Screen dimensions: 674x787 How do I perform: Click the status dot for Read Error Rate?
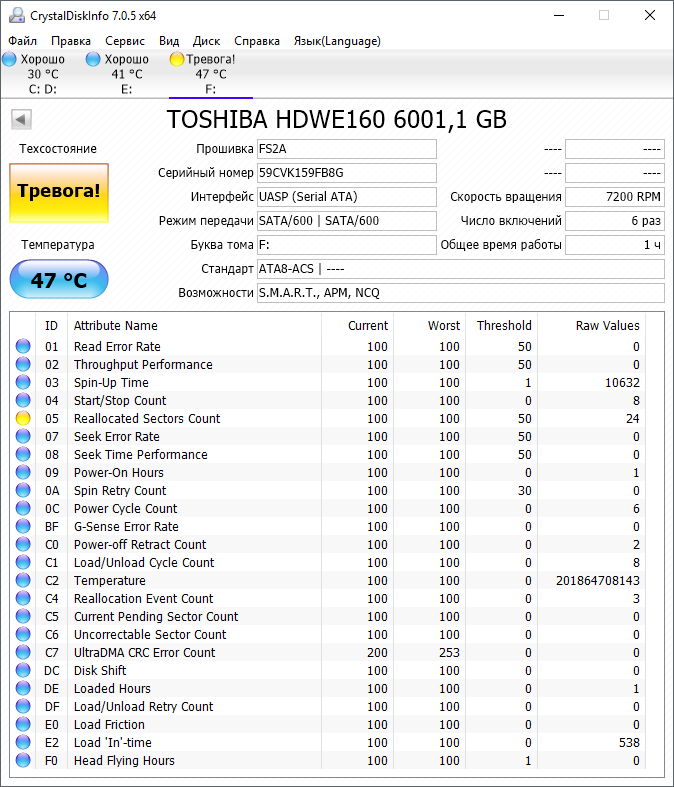coord(23,346)
